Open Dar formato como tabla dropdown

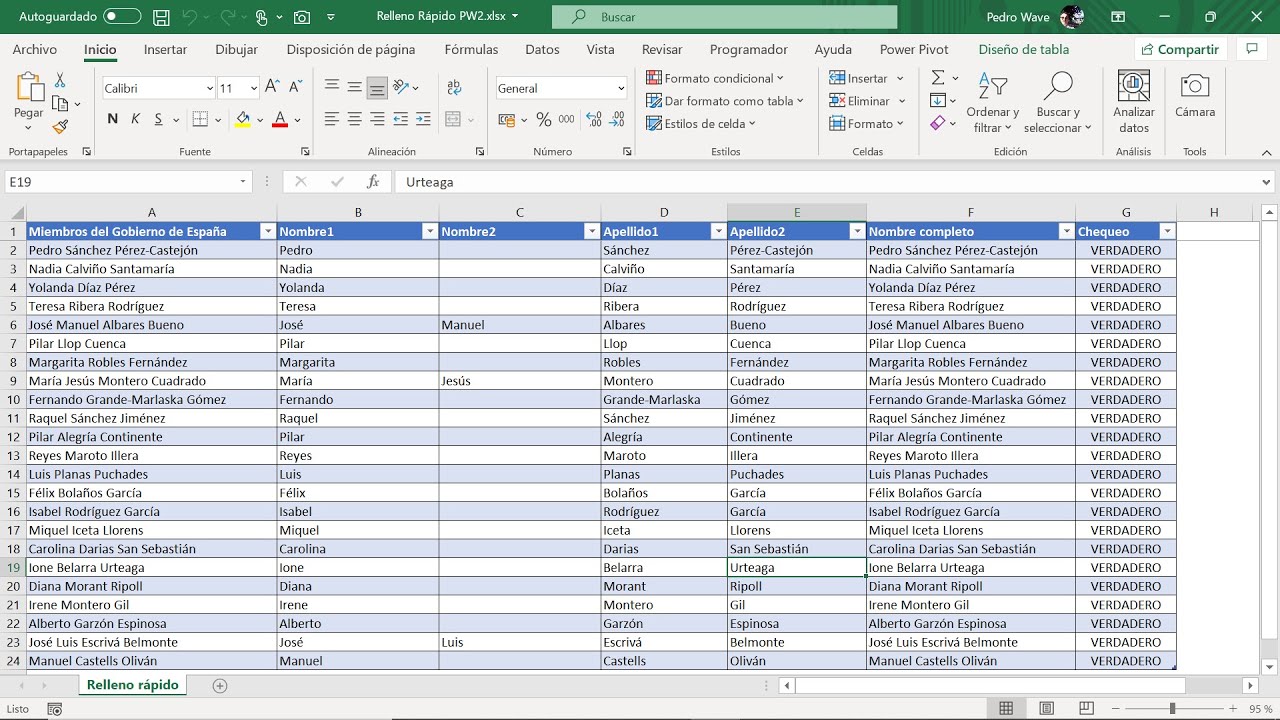[725, 101]
